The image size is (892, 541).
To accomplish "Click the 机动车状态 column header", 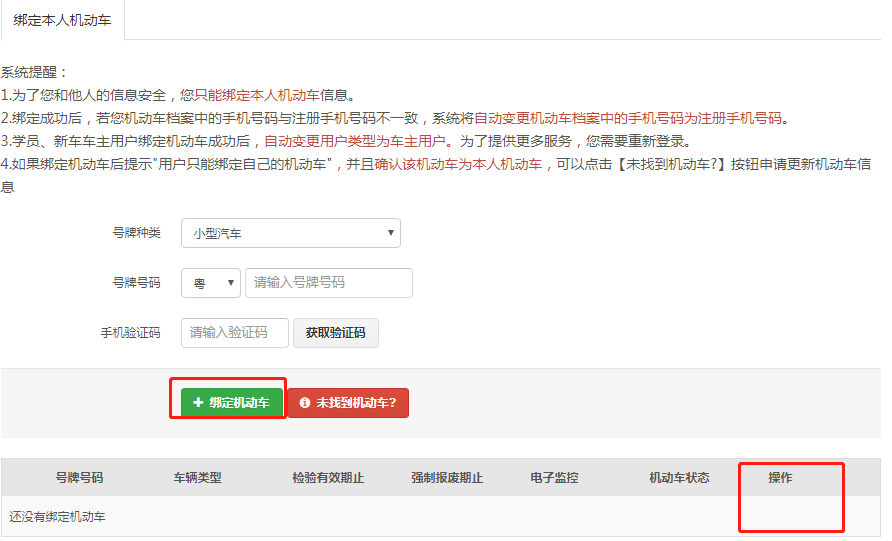I will pyautogui.click(x=679, y=478).
